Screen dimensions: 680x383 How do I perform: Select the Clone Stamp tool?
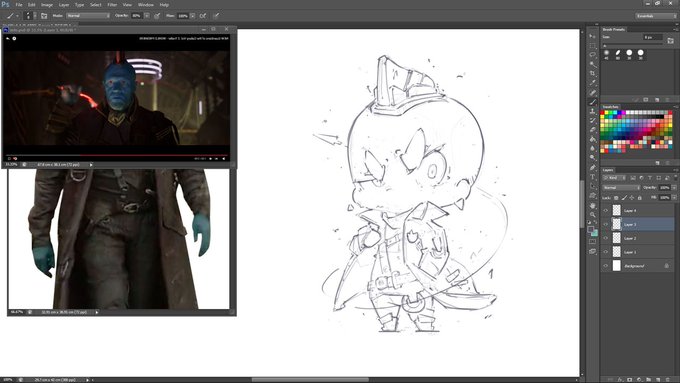point(592,111)
